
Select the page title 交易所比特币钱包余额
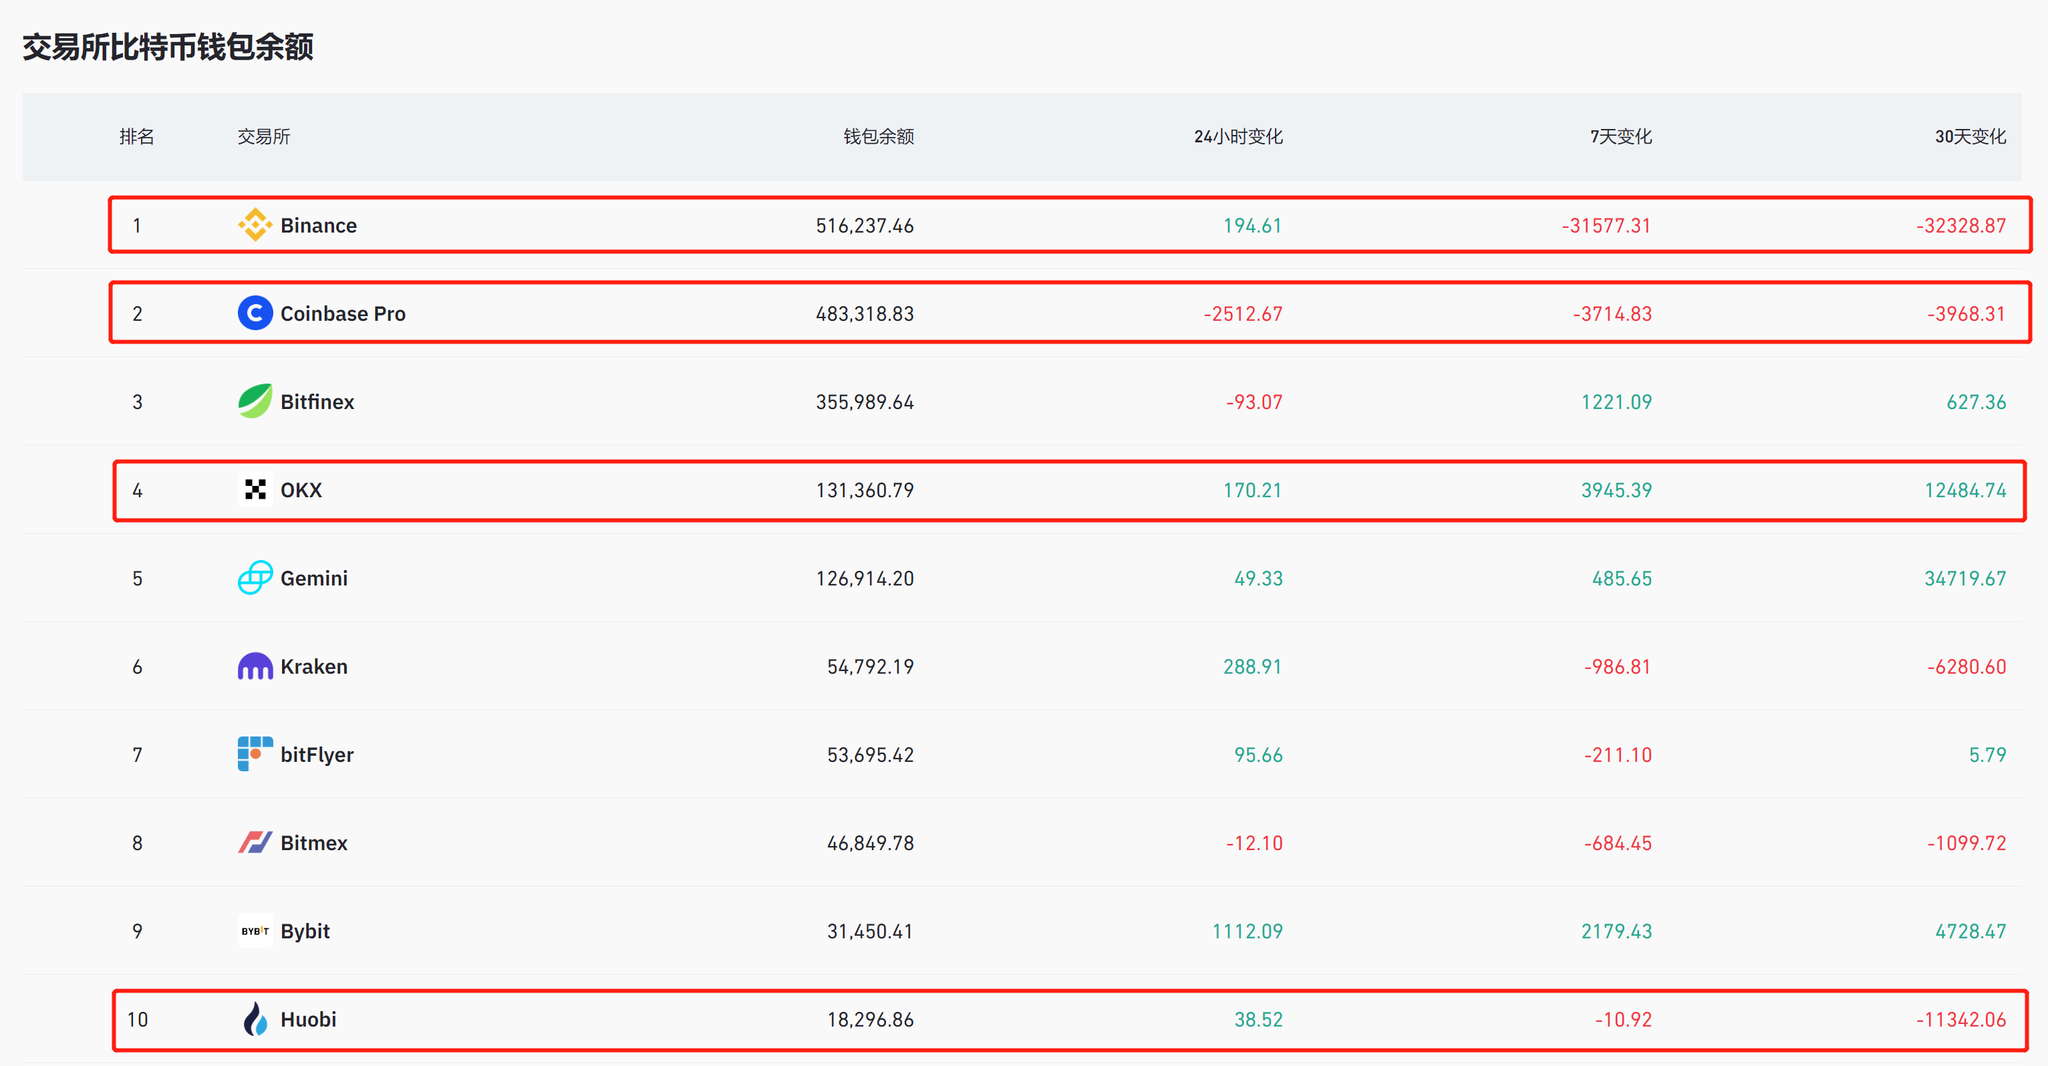168,47
